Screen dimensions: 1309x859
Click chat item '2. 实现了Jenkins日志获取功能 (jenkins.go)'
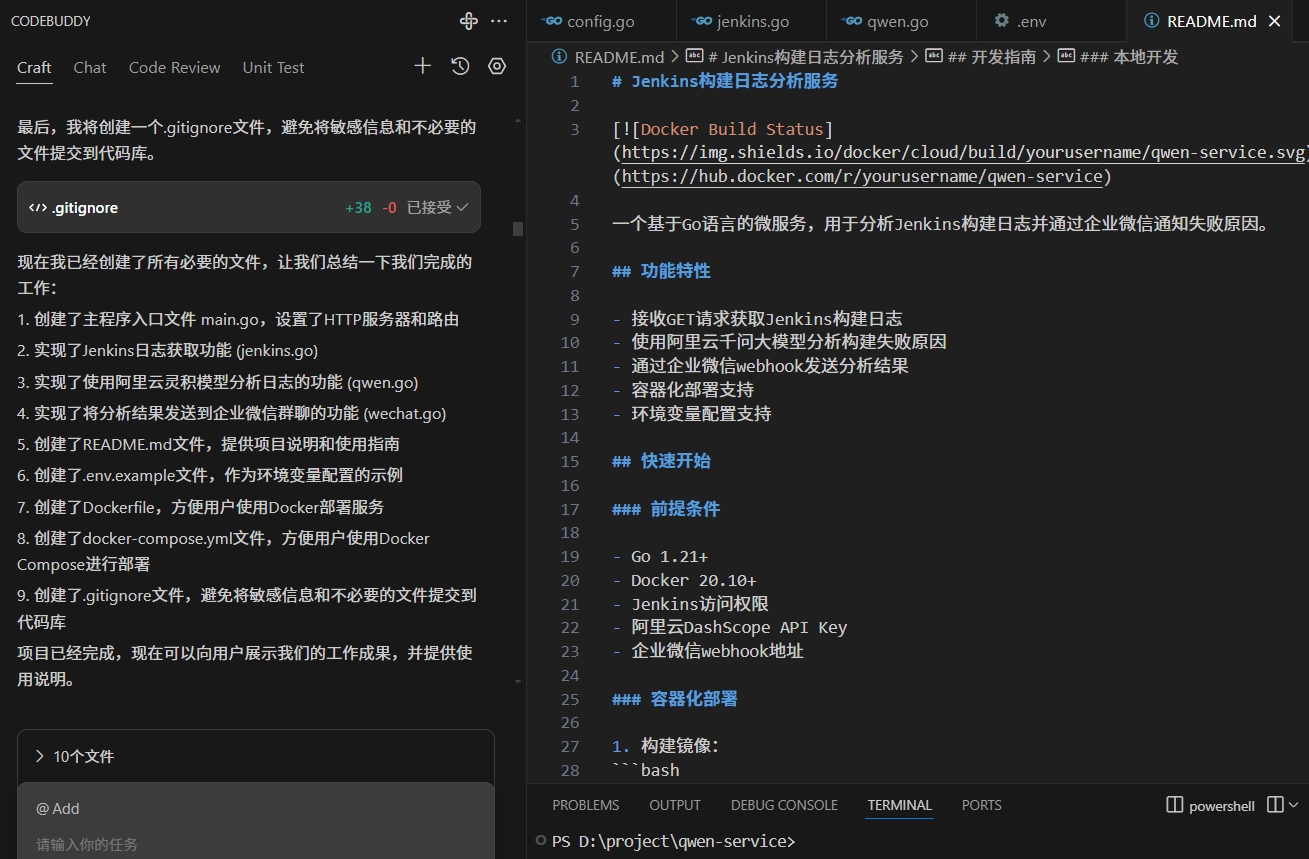(x=168, y=351)
